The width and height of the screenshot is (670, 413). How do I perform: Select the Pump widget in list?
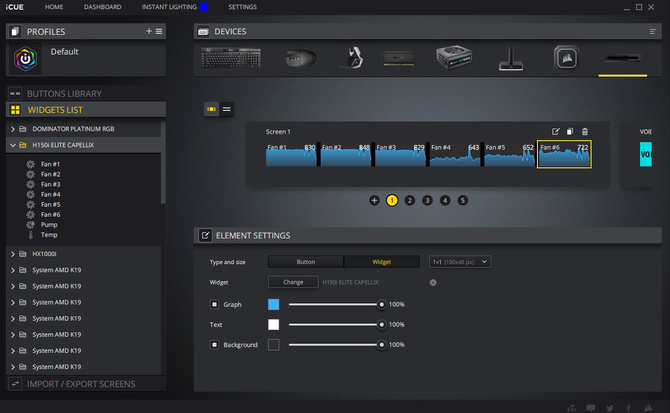point(49,225)
